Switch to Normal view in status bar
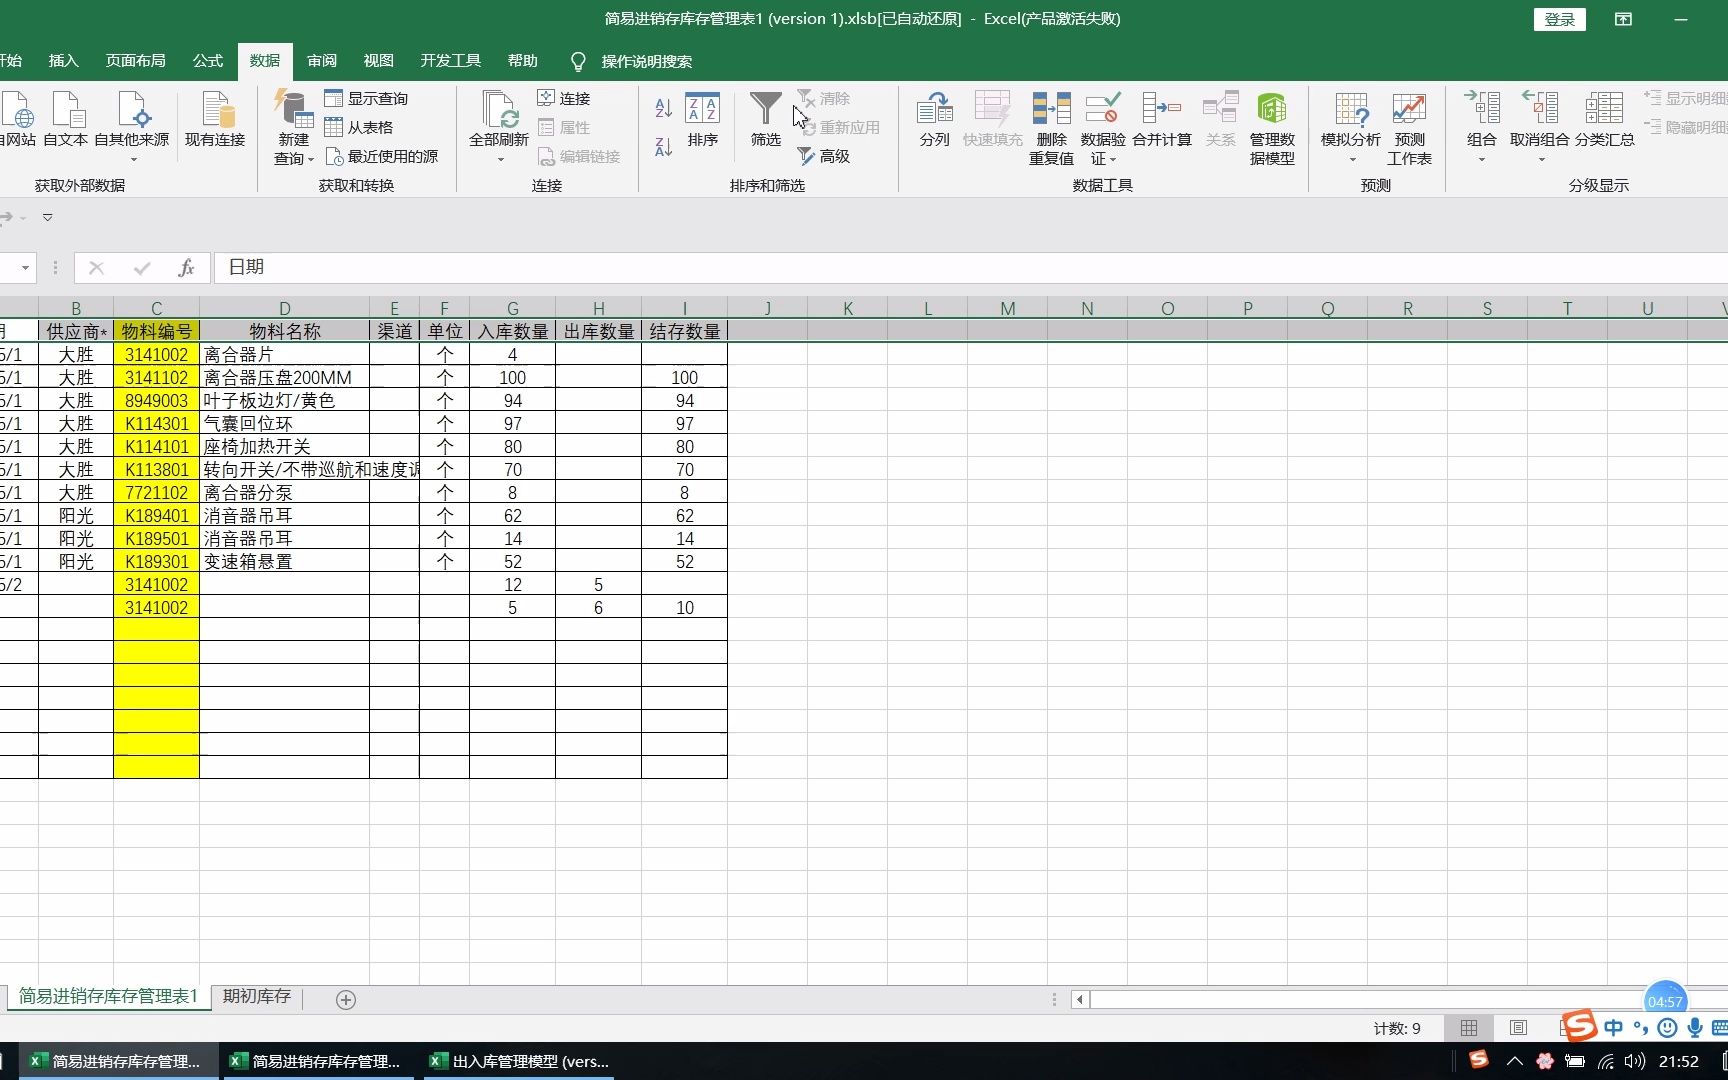The width and height of the screenshot is (1728, 1080). coord(1469,1028)
